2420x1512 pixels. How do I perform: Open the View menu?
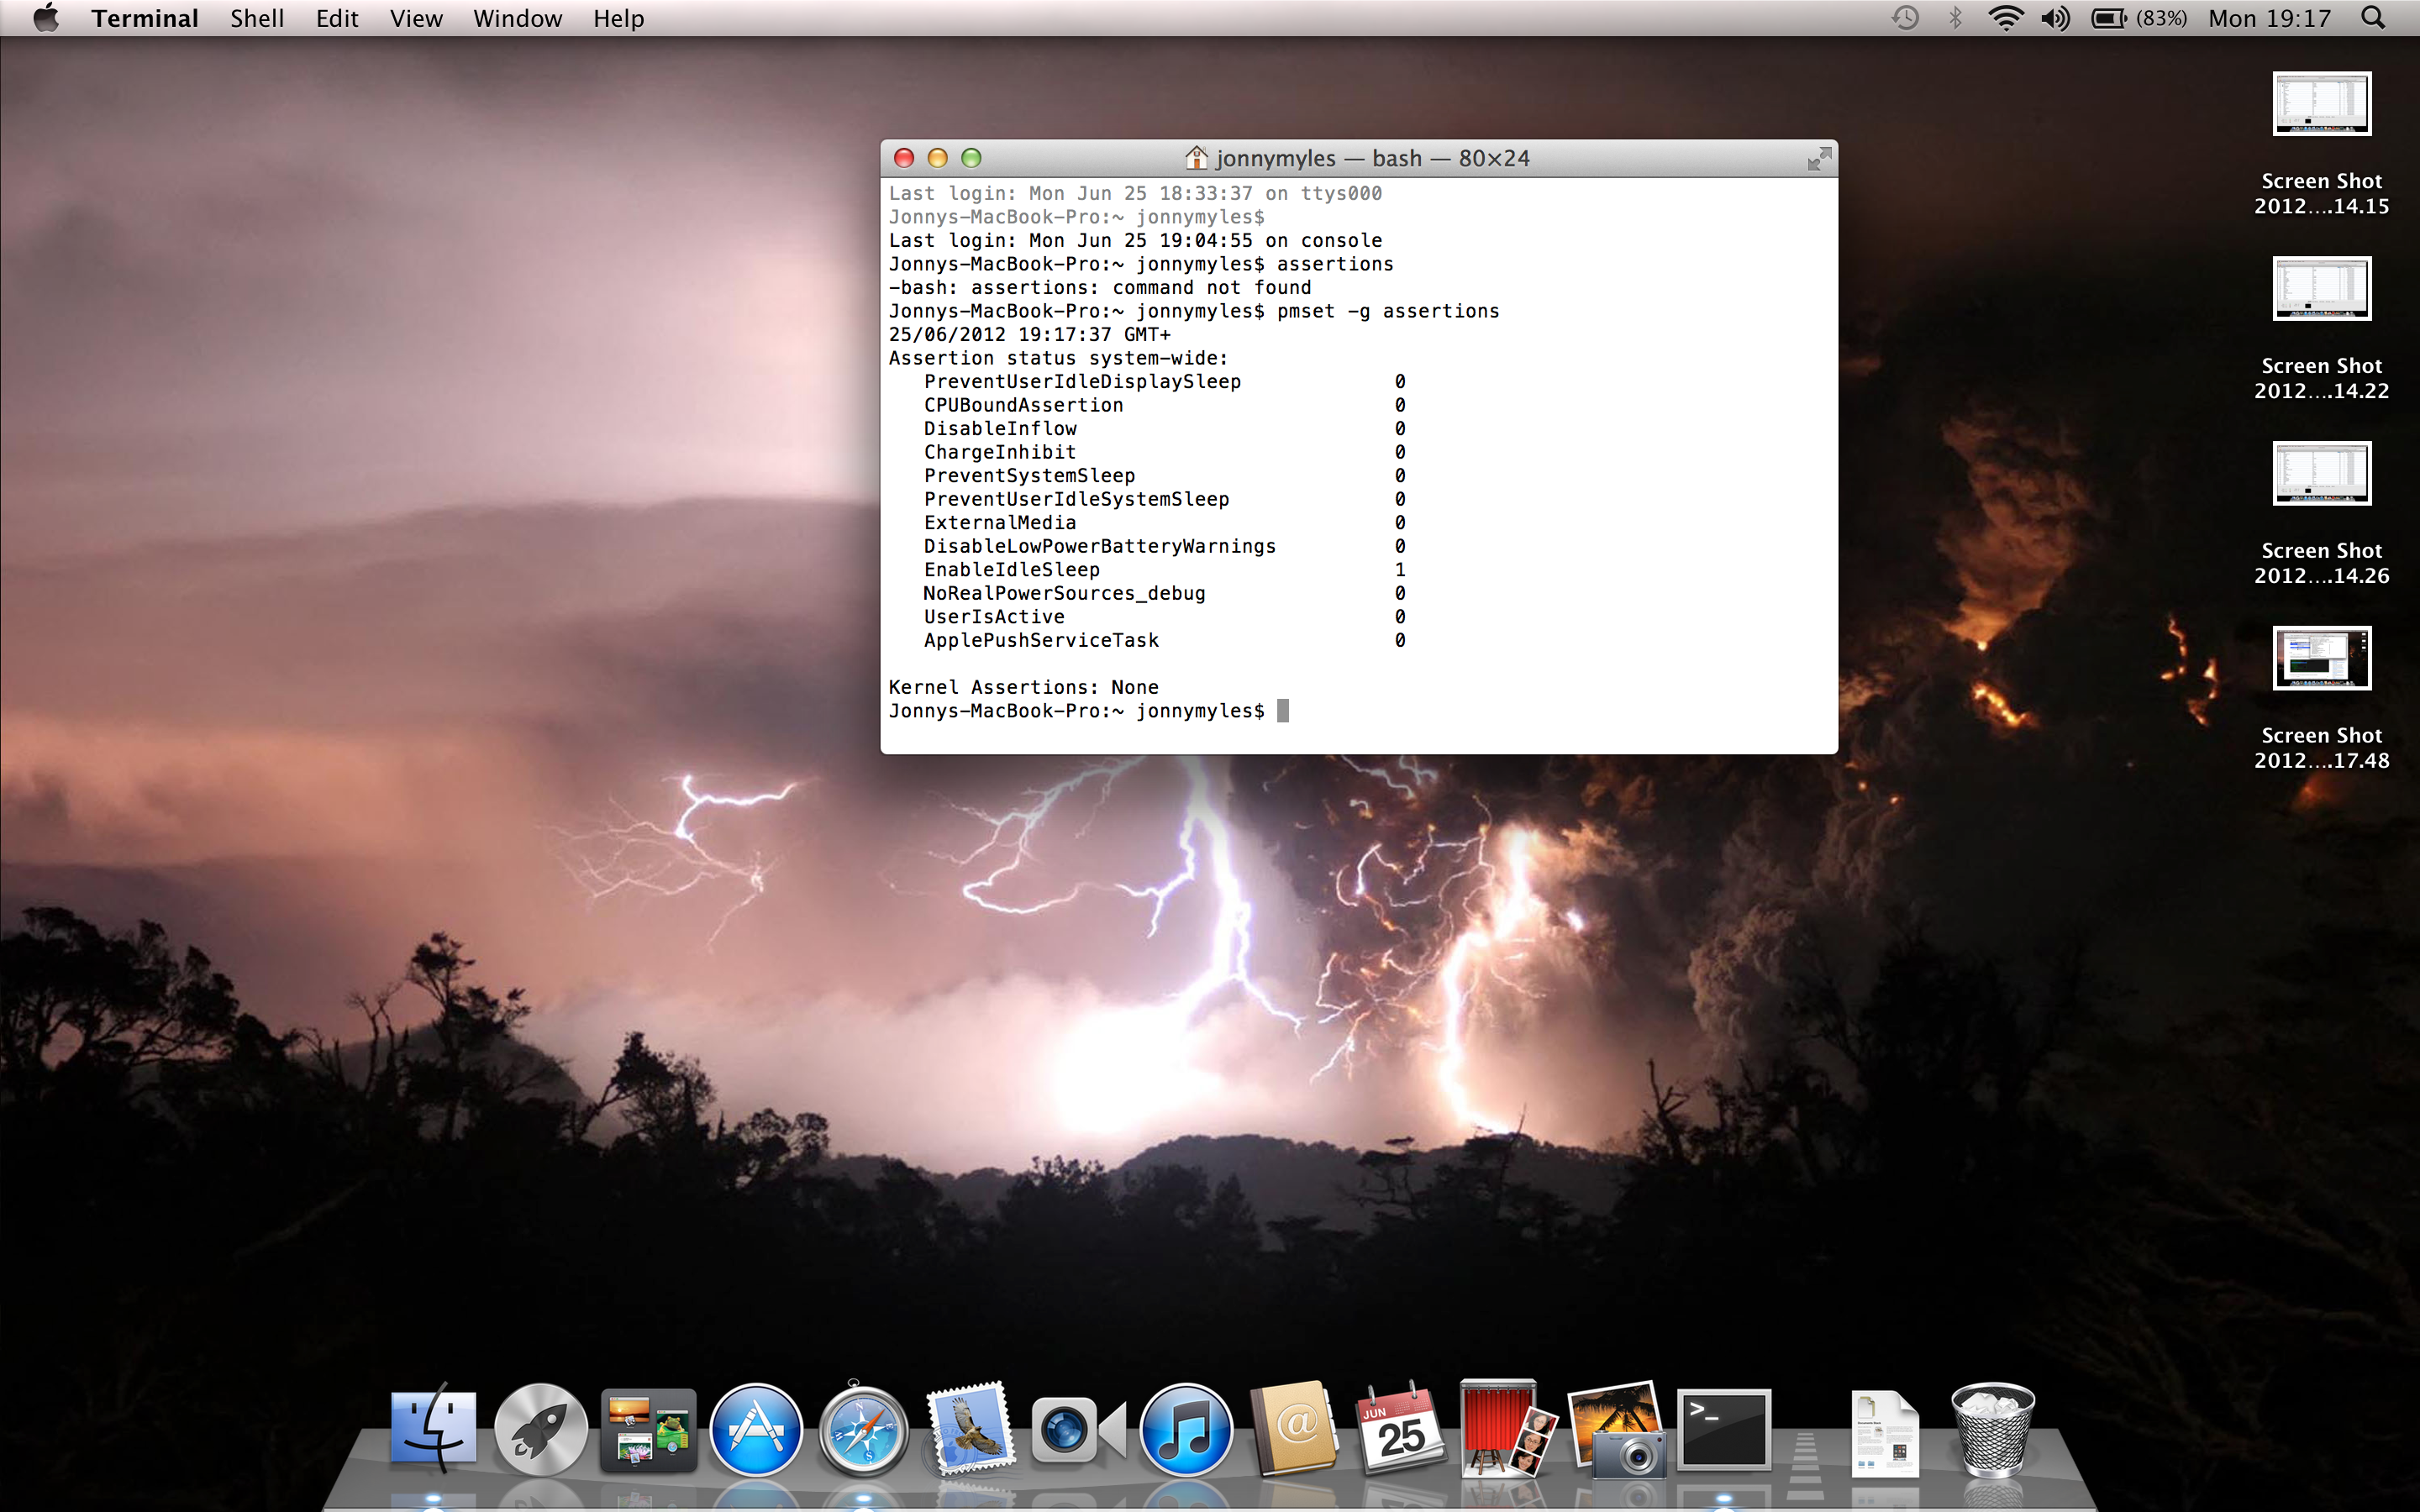pyautogui.click(x=416, y=18)
